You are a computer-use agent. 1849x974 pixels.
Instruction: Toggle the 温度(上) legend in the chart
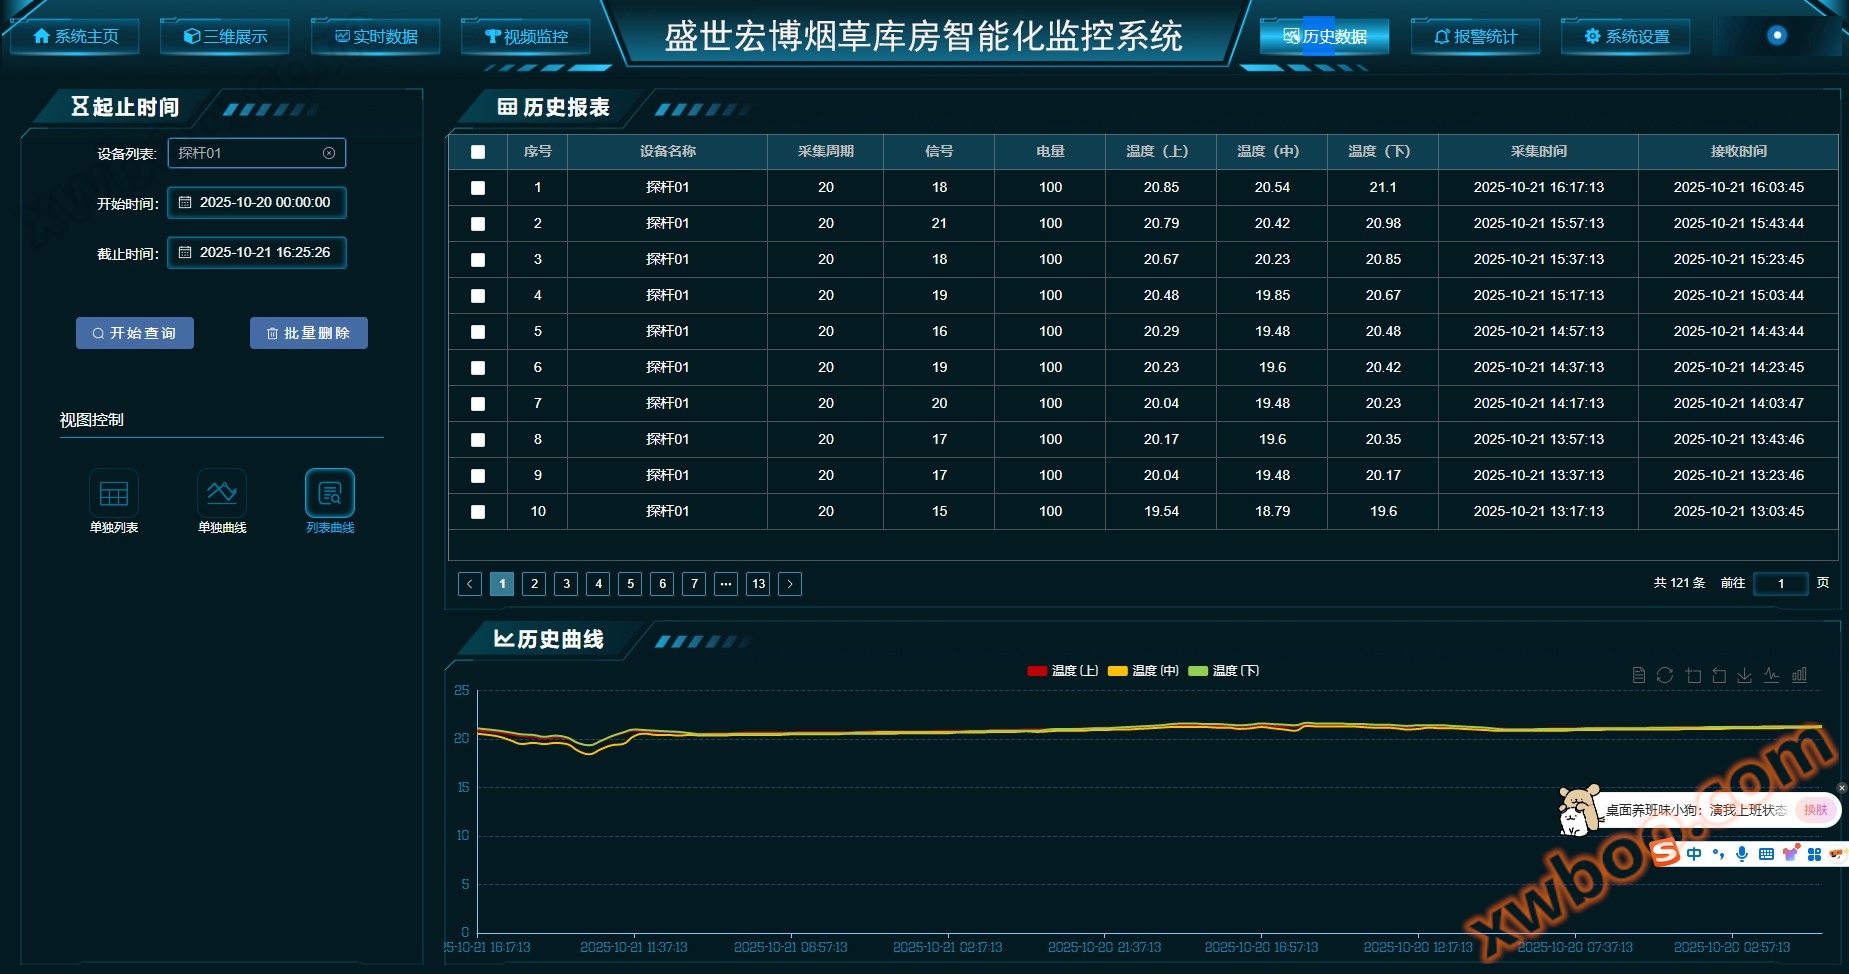point(1063,670)
